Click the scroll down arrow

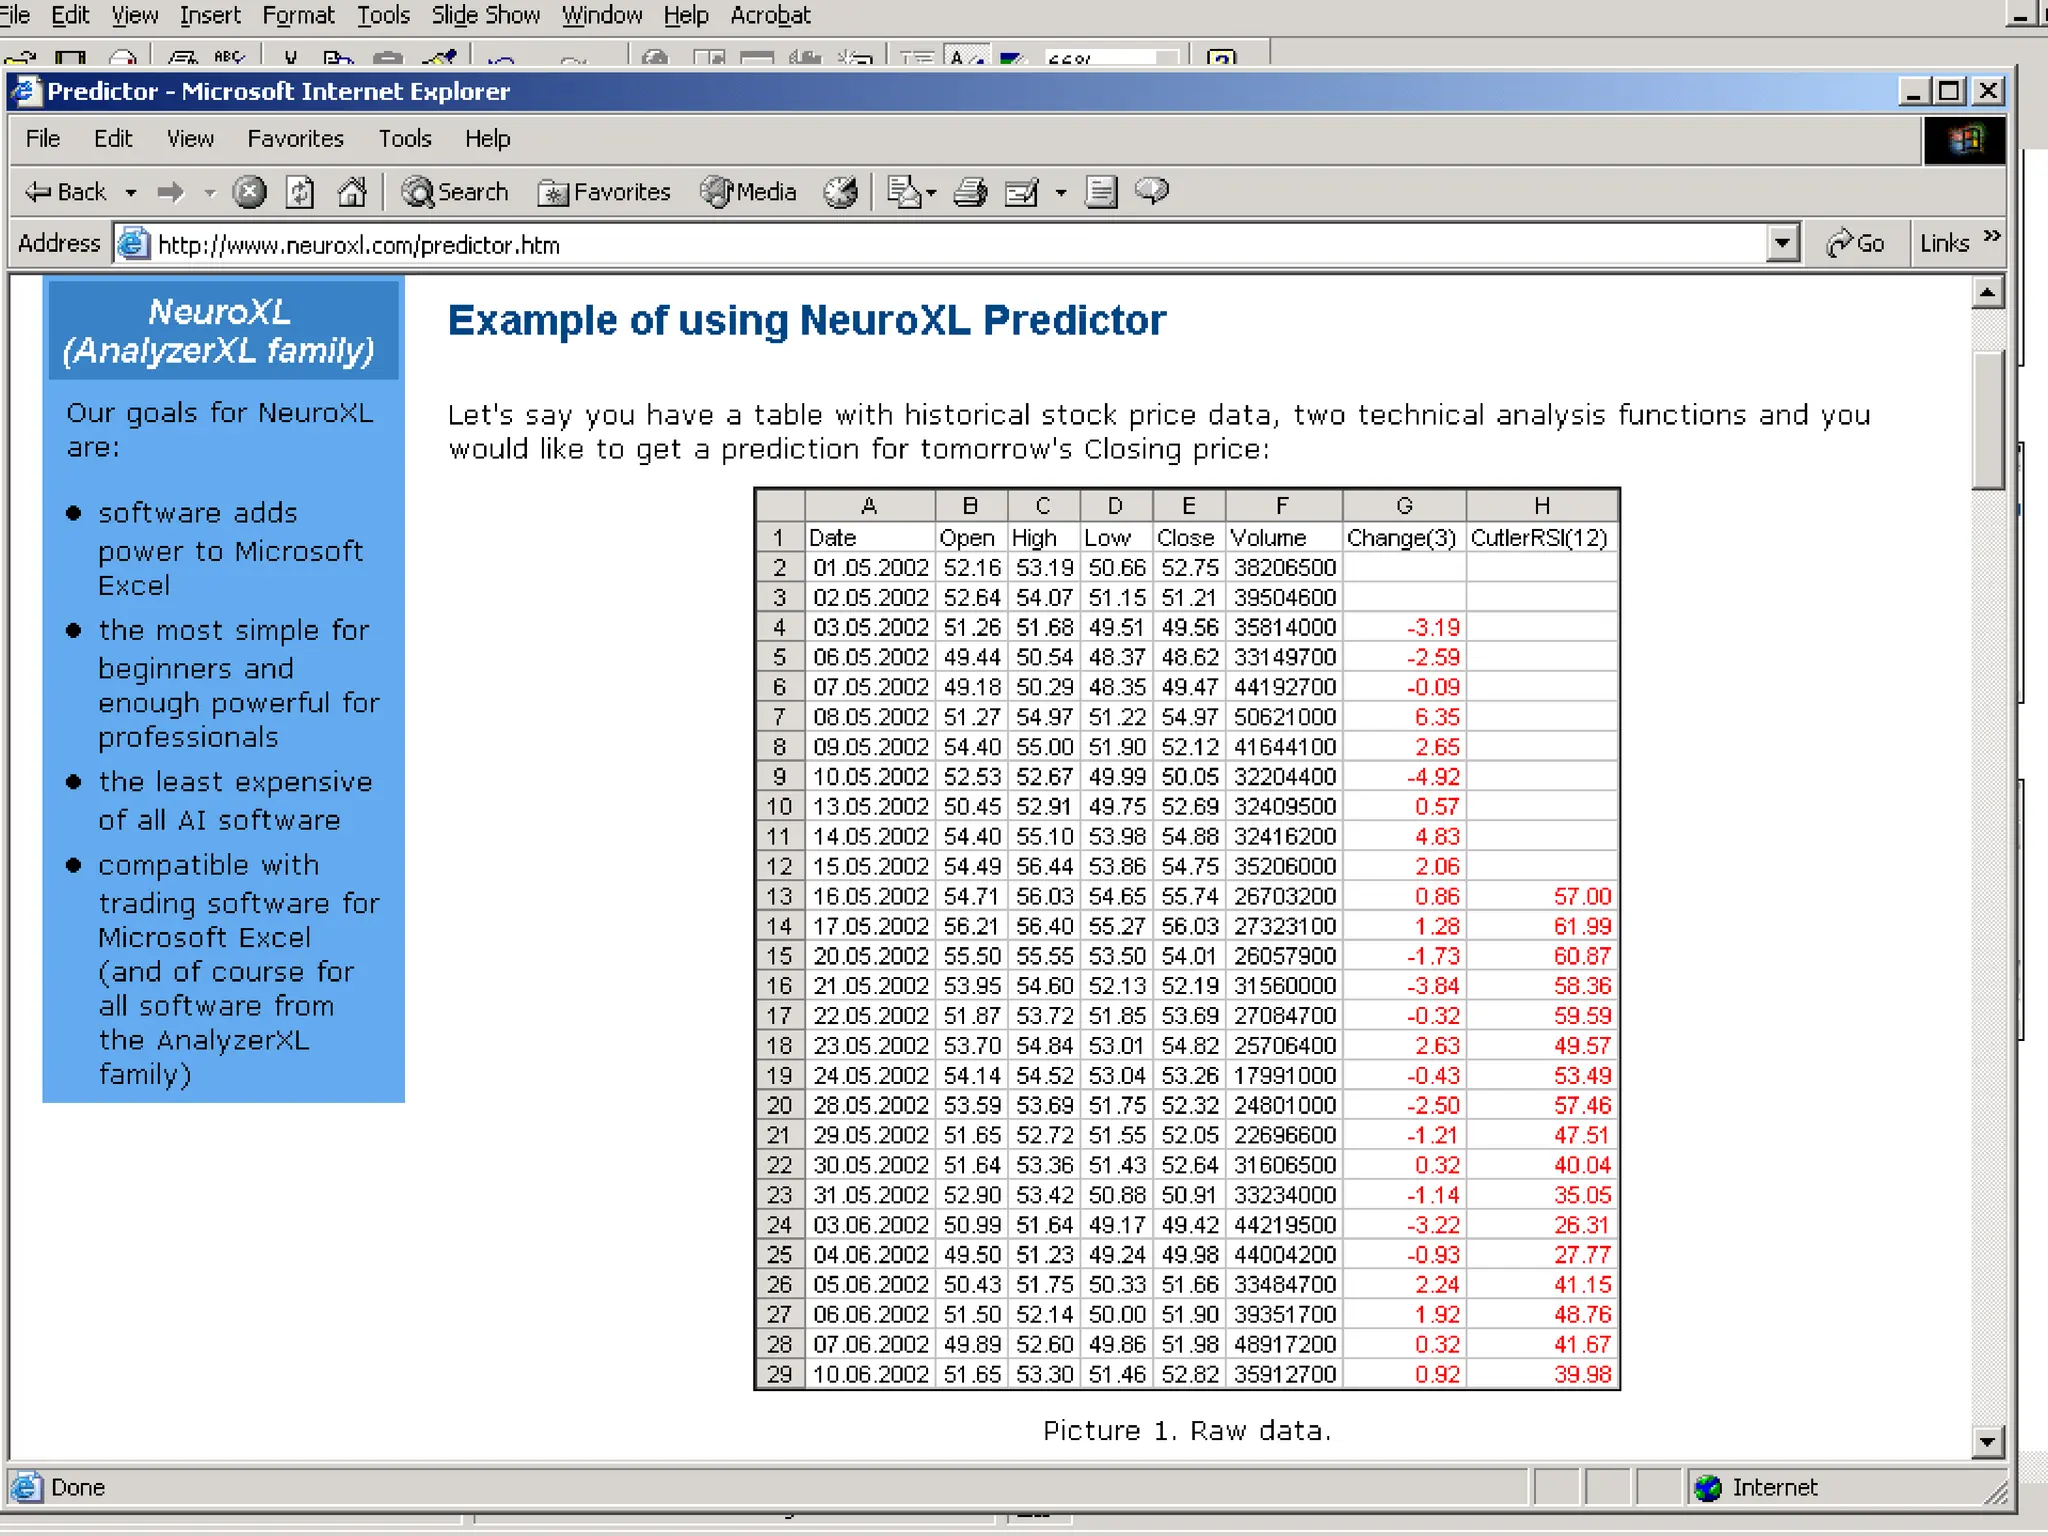(1988, 1441)
